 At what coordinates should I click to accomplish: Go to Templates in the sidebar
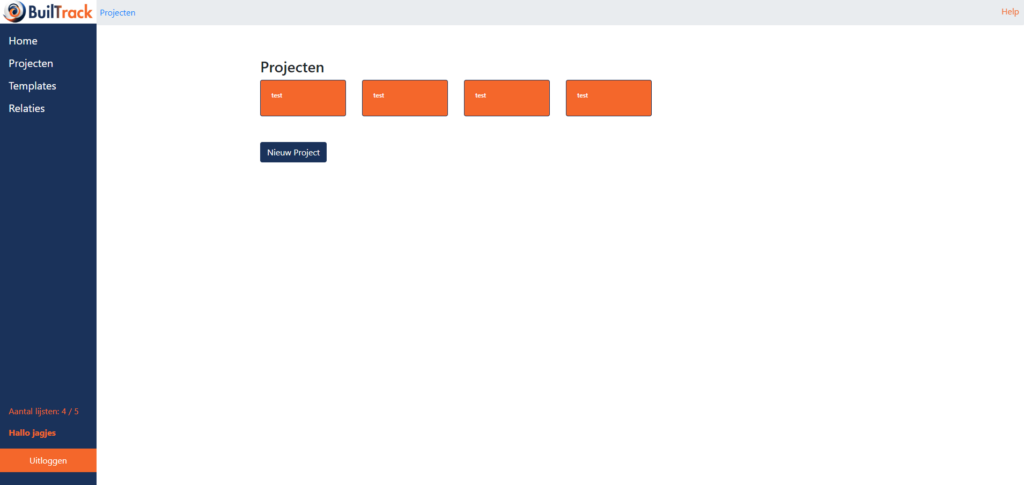pyautogui.click(x=32, y=86)
